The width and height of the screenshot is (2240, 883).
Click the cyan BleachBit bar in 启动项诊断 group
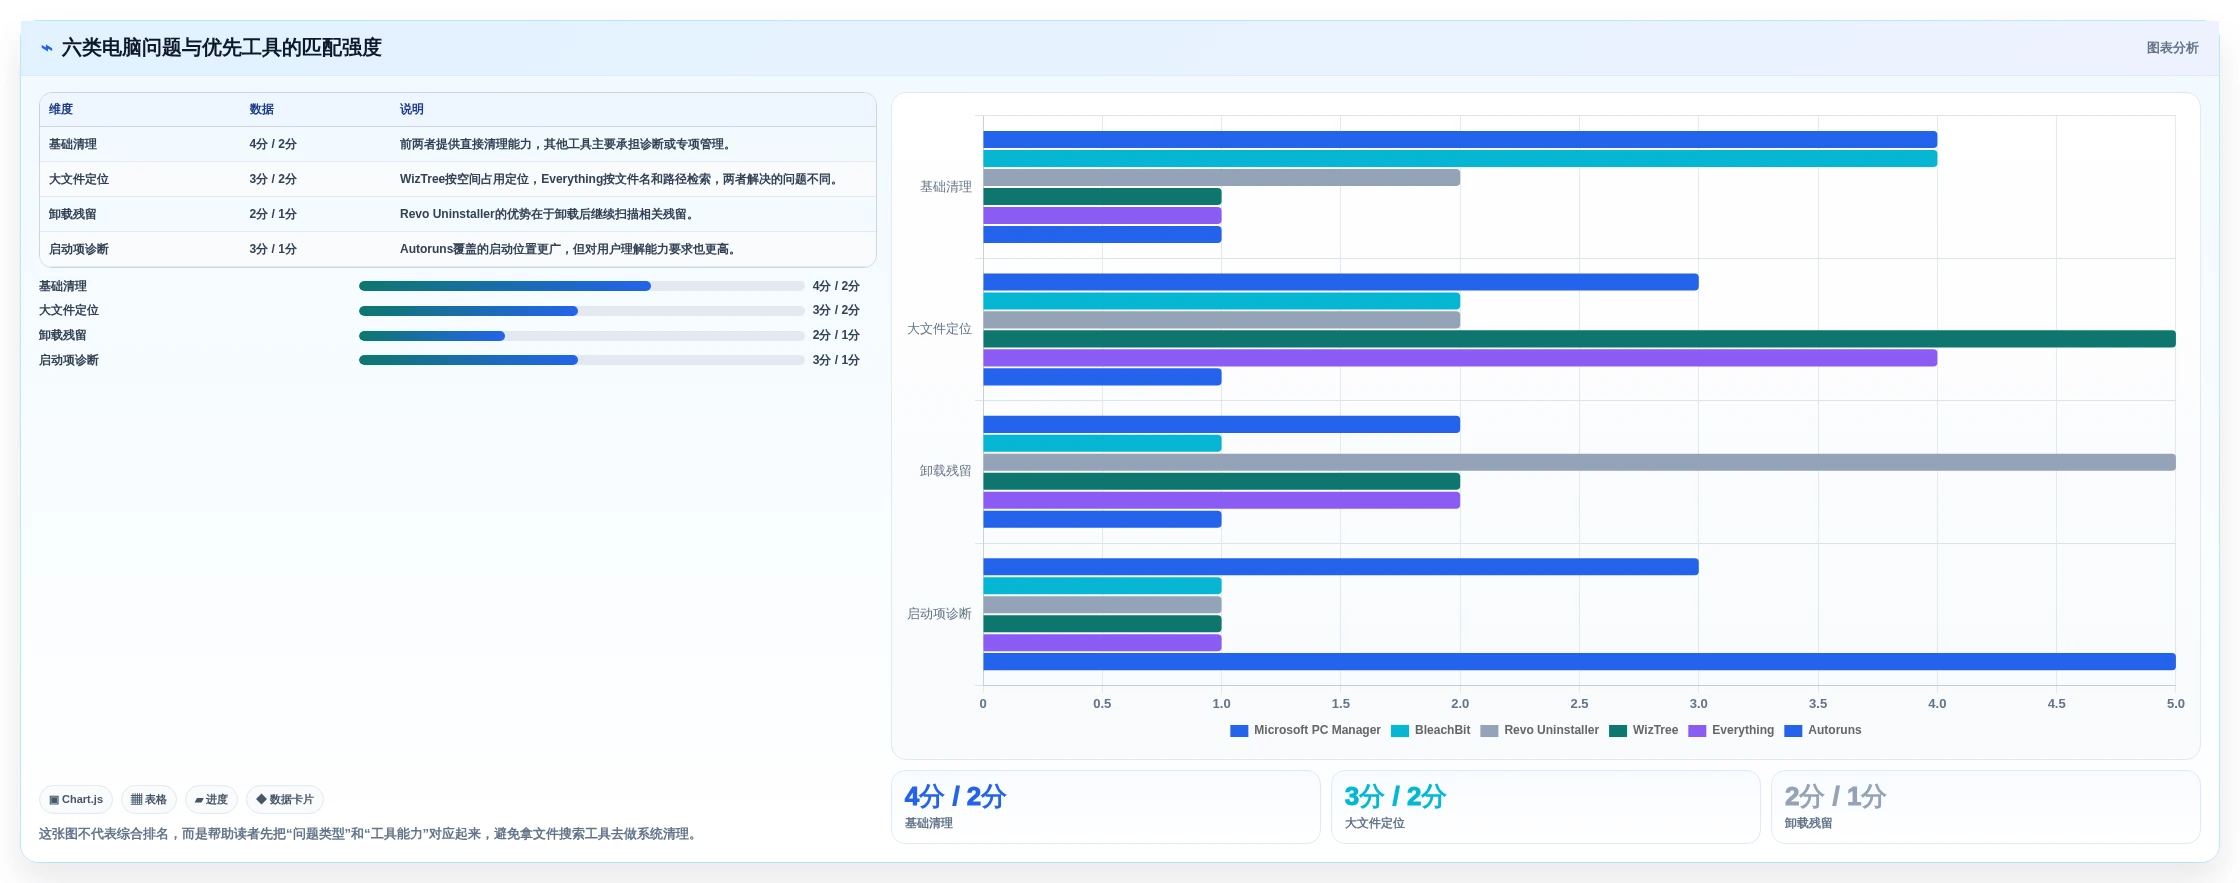point(1102,586)
